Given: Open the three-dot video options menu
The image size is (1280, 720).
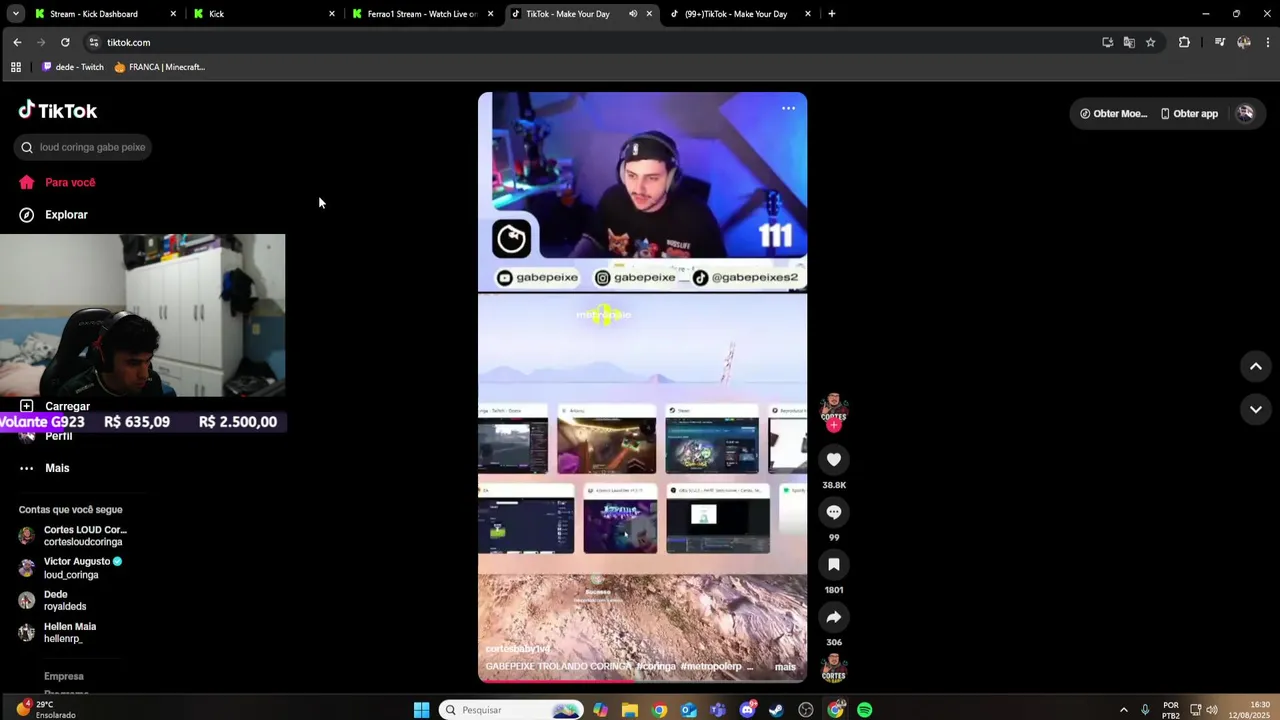Looking at the screenshot, I should pos(788,108).
